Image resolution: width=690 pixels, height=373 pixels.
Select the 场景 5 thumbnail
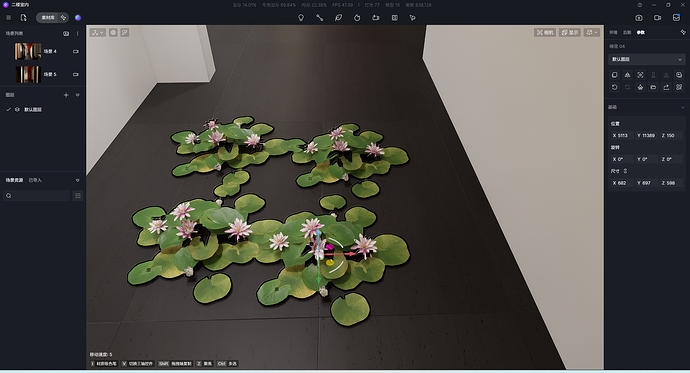pyautogui.click(x=28, y=74)
